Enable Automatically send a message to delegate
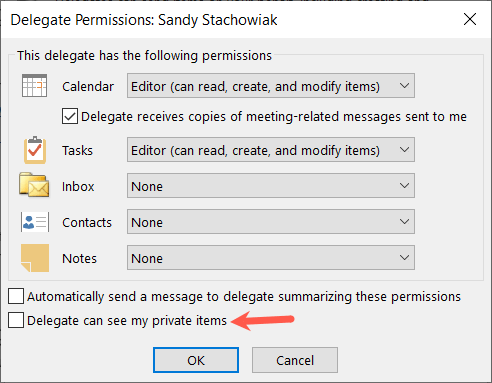492x383 pixels. point(16,296)
